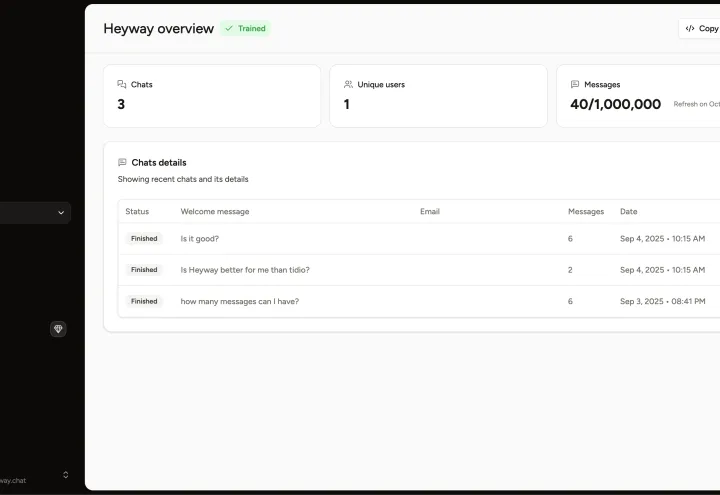
Task: Click the message count 2 in tidio row
Action: [570, 270]
